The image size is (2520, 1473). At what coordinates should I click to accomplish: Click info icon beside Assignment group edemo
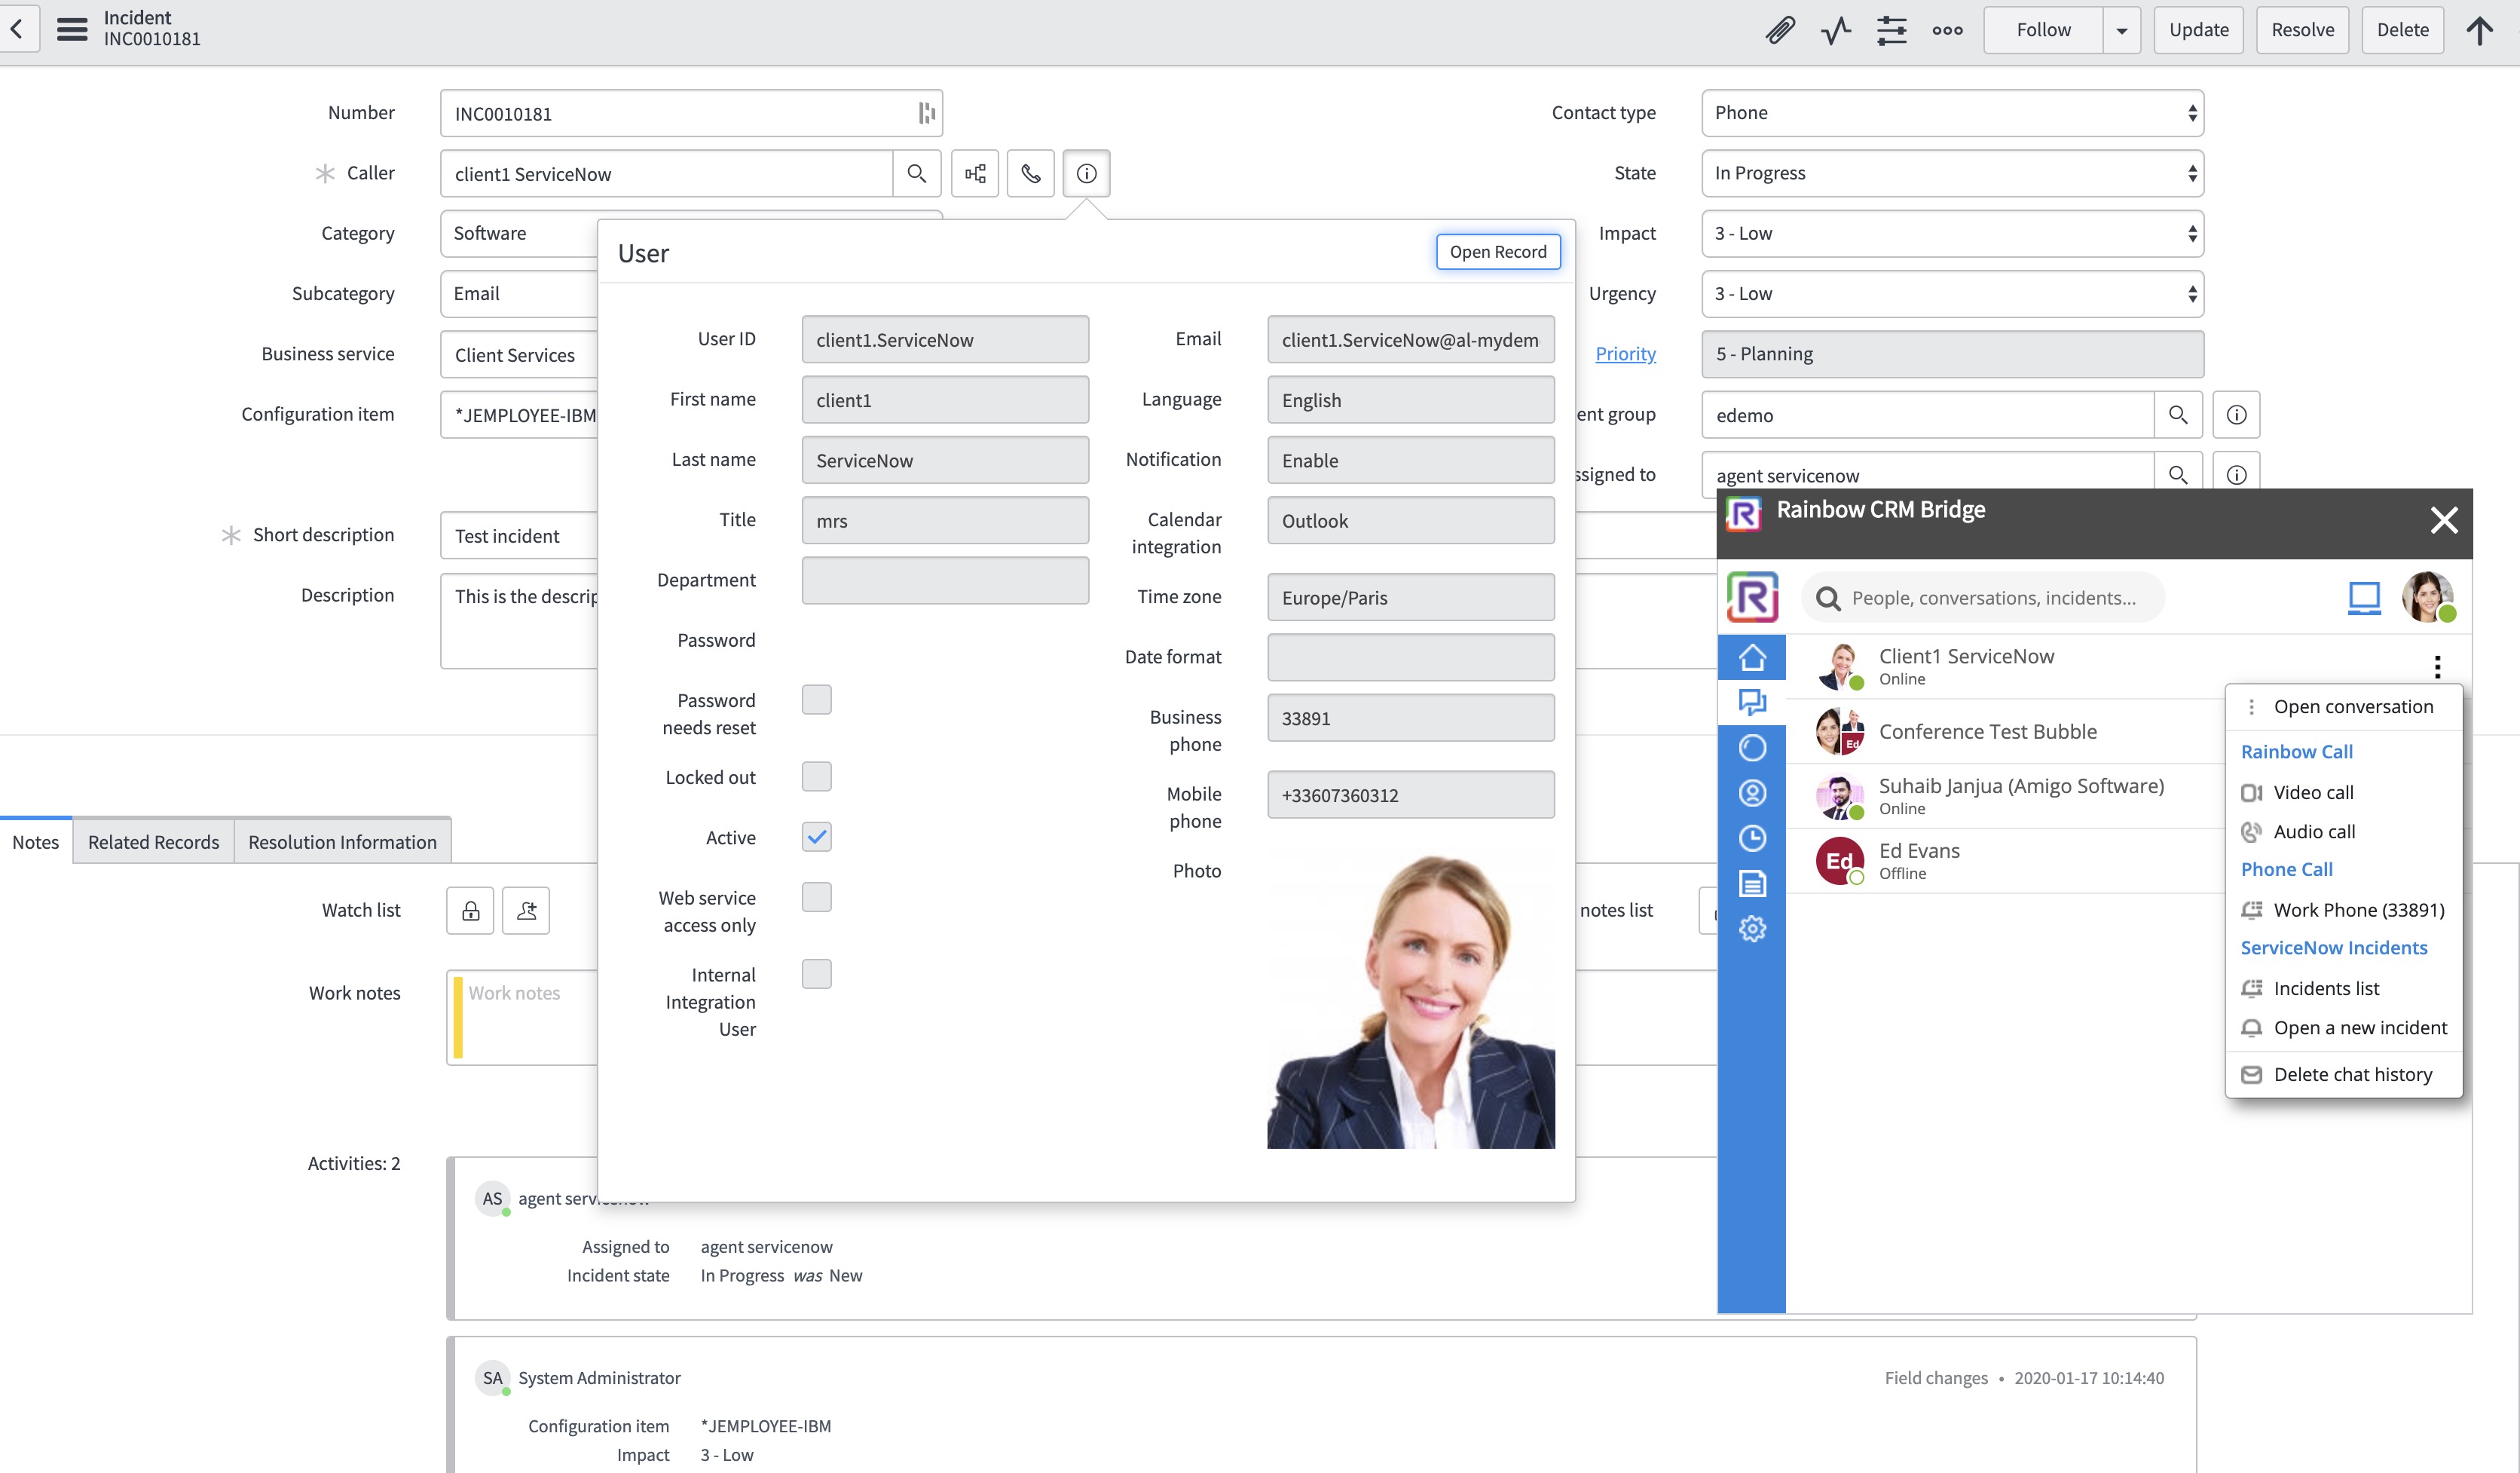[x=2237, y=414]
